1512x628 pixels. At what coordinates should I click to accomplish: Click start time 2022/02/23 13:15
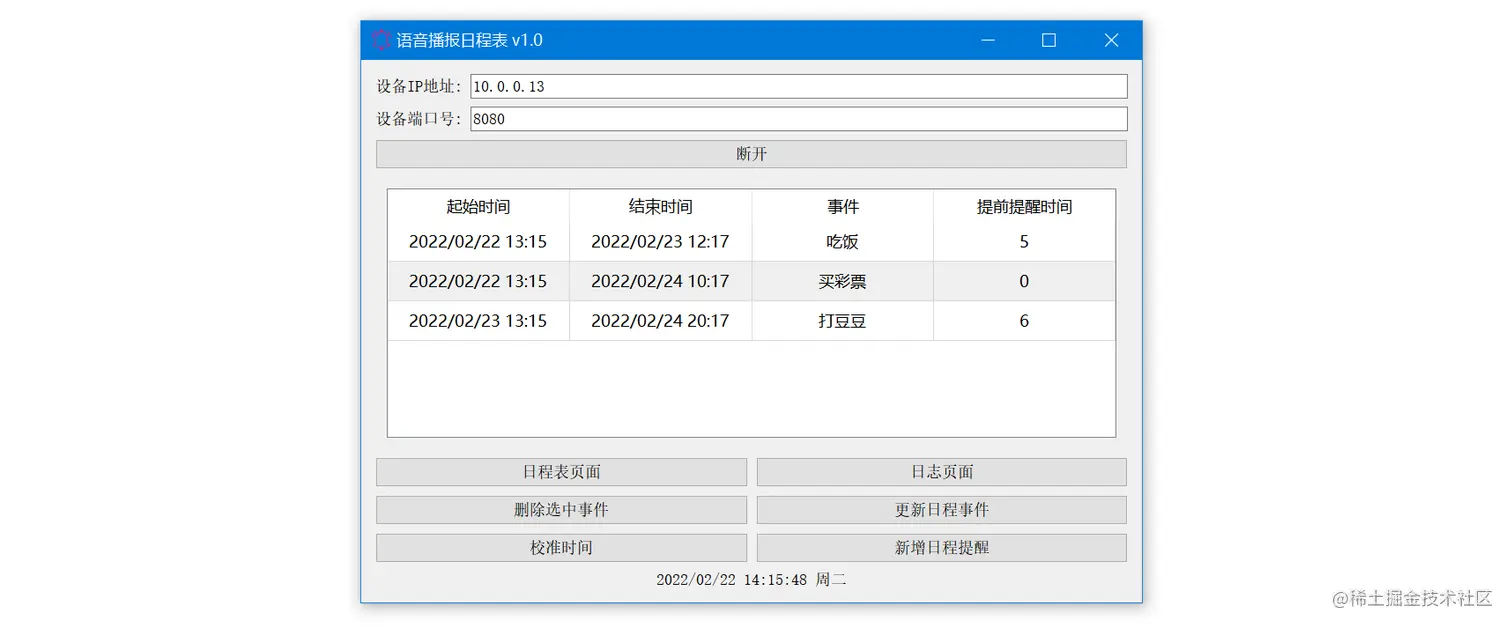(478, 321)
